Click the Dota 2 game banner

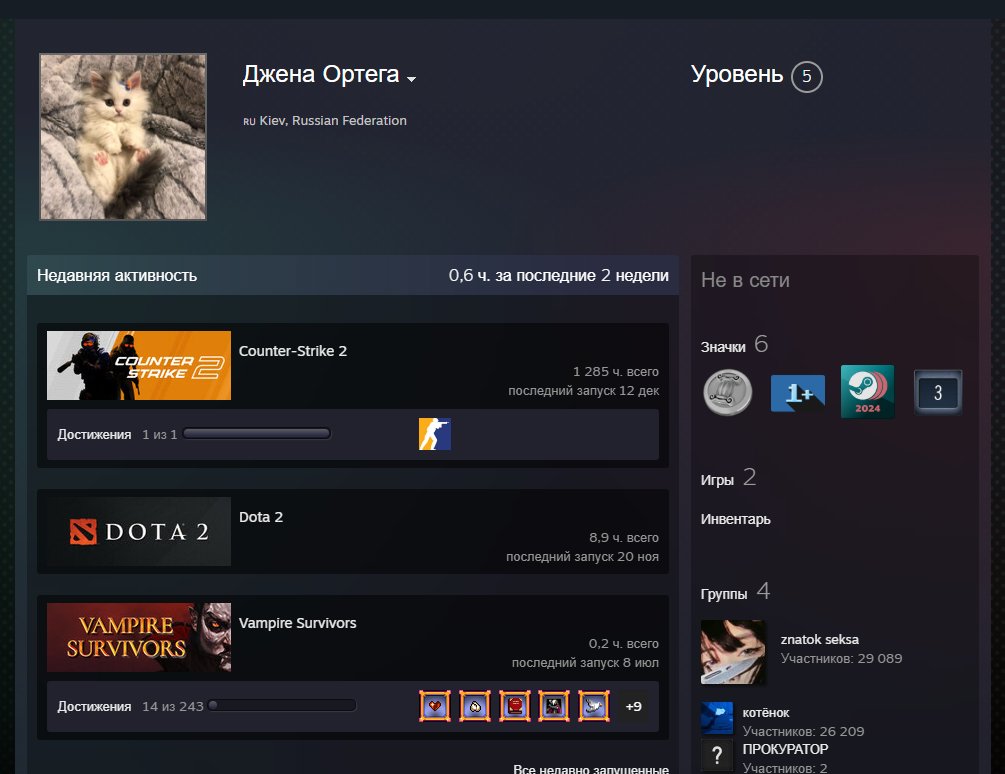139,532
